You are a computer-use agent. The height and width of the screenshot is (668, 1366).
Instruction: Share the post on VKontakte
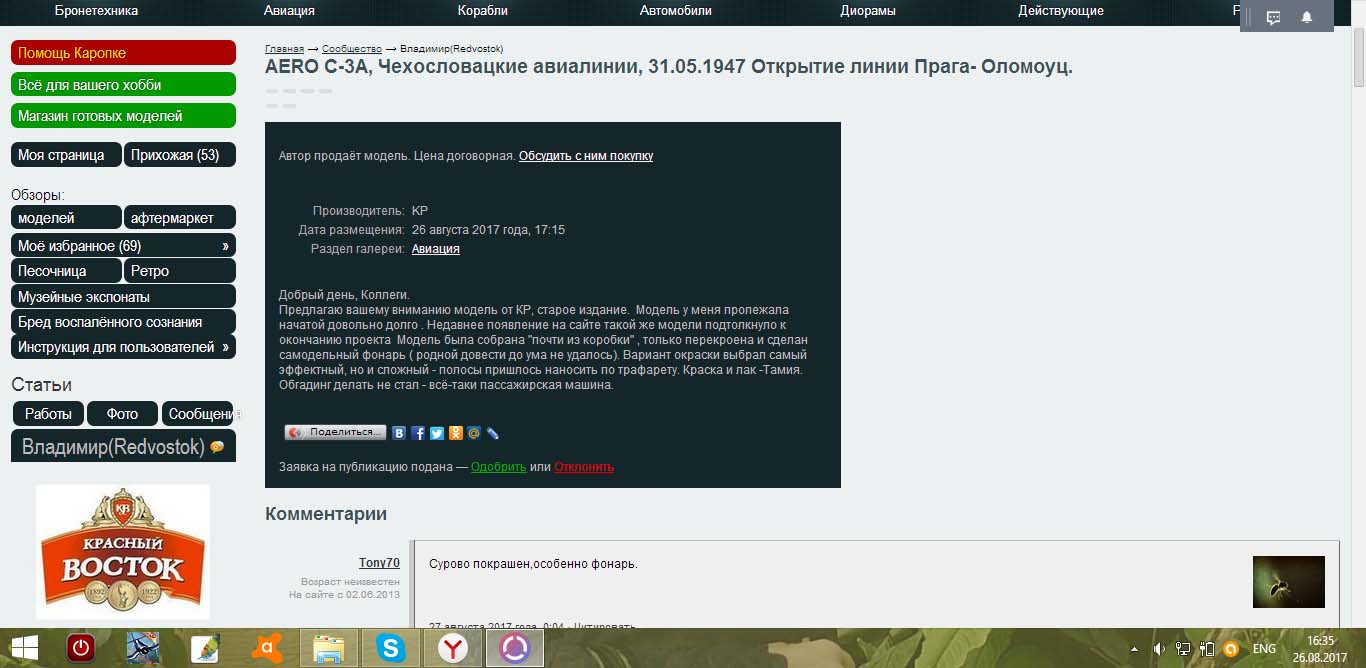[399, 433]
